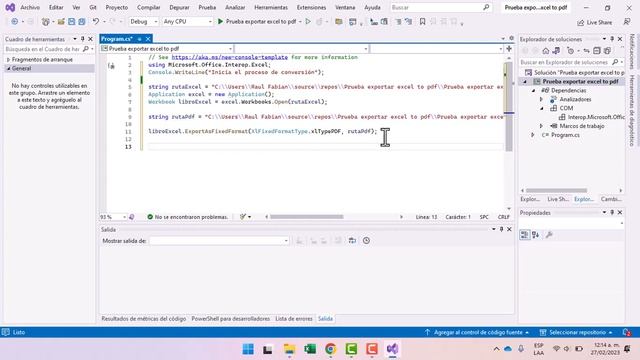Split editor with the plus icon
This screenshot has width=640, height=360.
[509, 49]
